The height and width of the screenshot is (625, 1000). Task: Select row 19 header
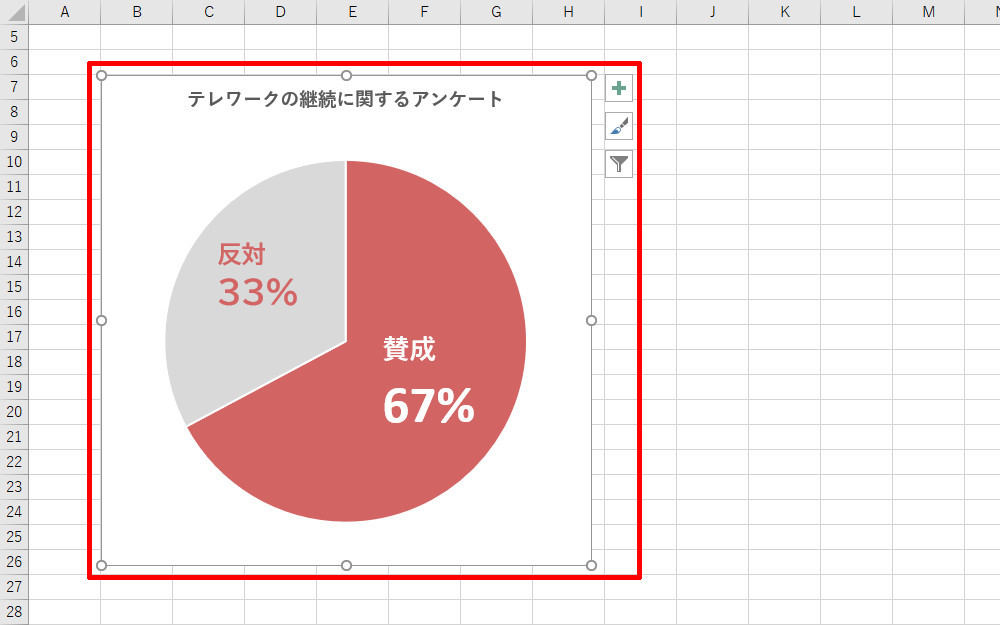14,386
